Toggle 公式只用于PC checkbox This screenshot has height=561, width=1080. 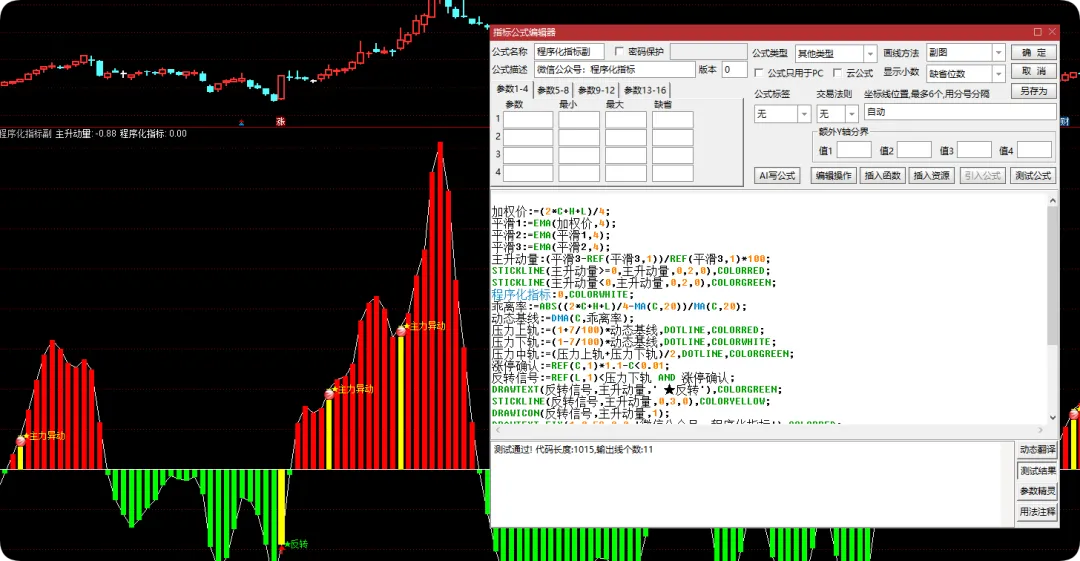(x=759, y=72)
